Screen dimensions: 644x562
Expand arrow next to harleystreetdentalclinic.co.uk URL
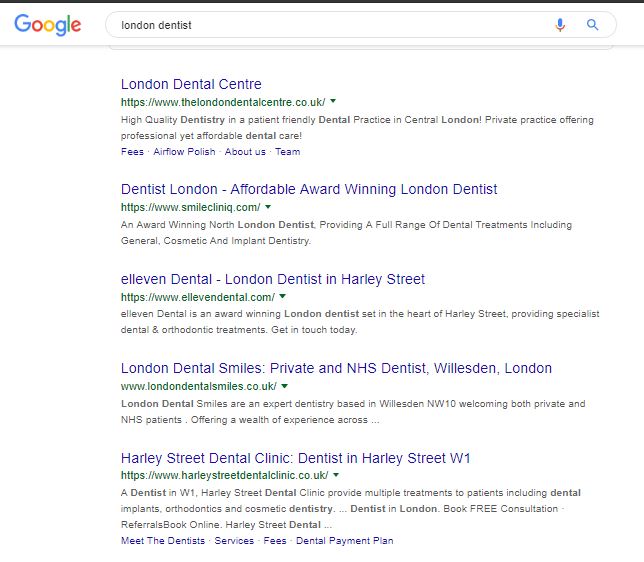point(336,475)
